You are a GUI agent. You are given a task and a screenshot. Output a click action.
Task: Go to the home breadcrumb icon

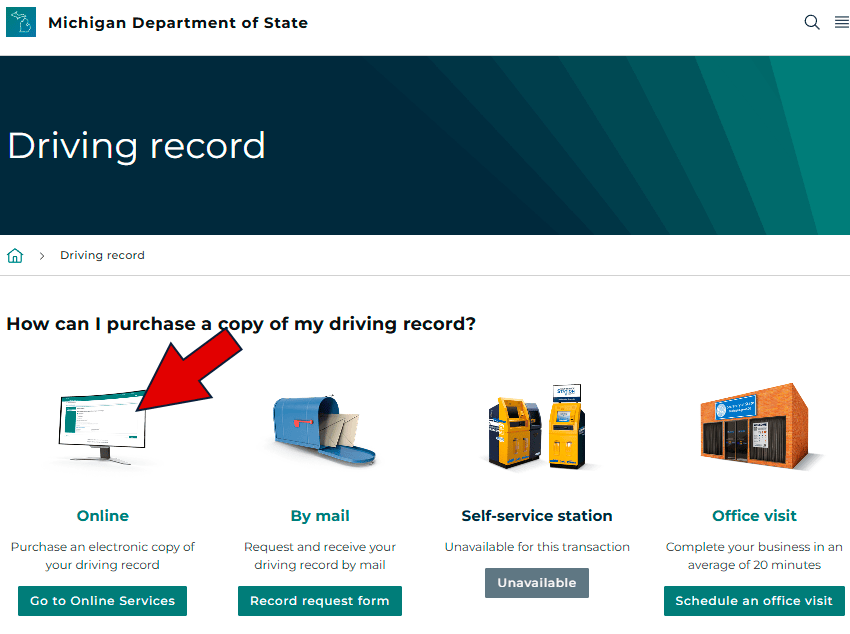15,255
